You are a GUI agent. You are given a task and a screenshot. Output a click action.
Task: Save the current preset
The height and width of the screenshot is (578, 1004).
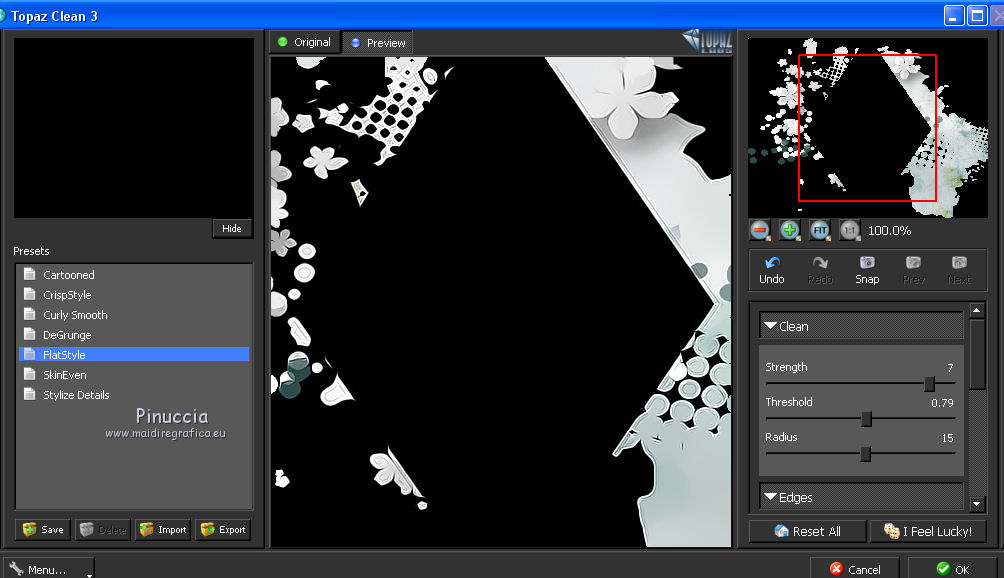[x=43, y=529]
